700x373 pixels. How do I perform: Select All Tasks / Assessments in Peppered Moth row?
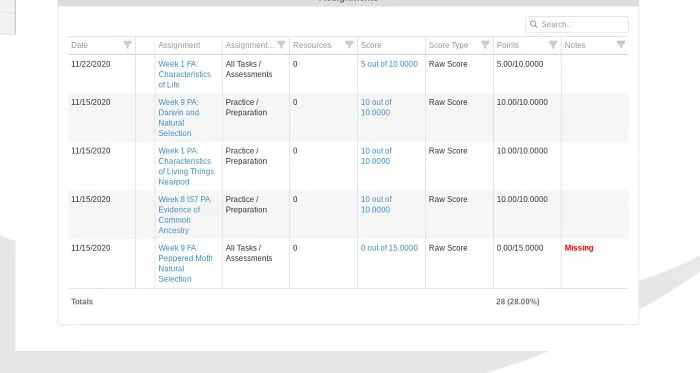click(249, 253)
